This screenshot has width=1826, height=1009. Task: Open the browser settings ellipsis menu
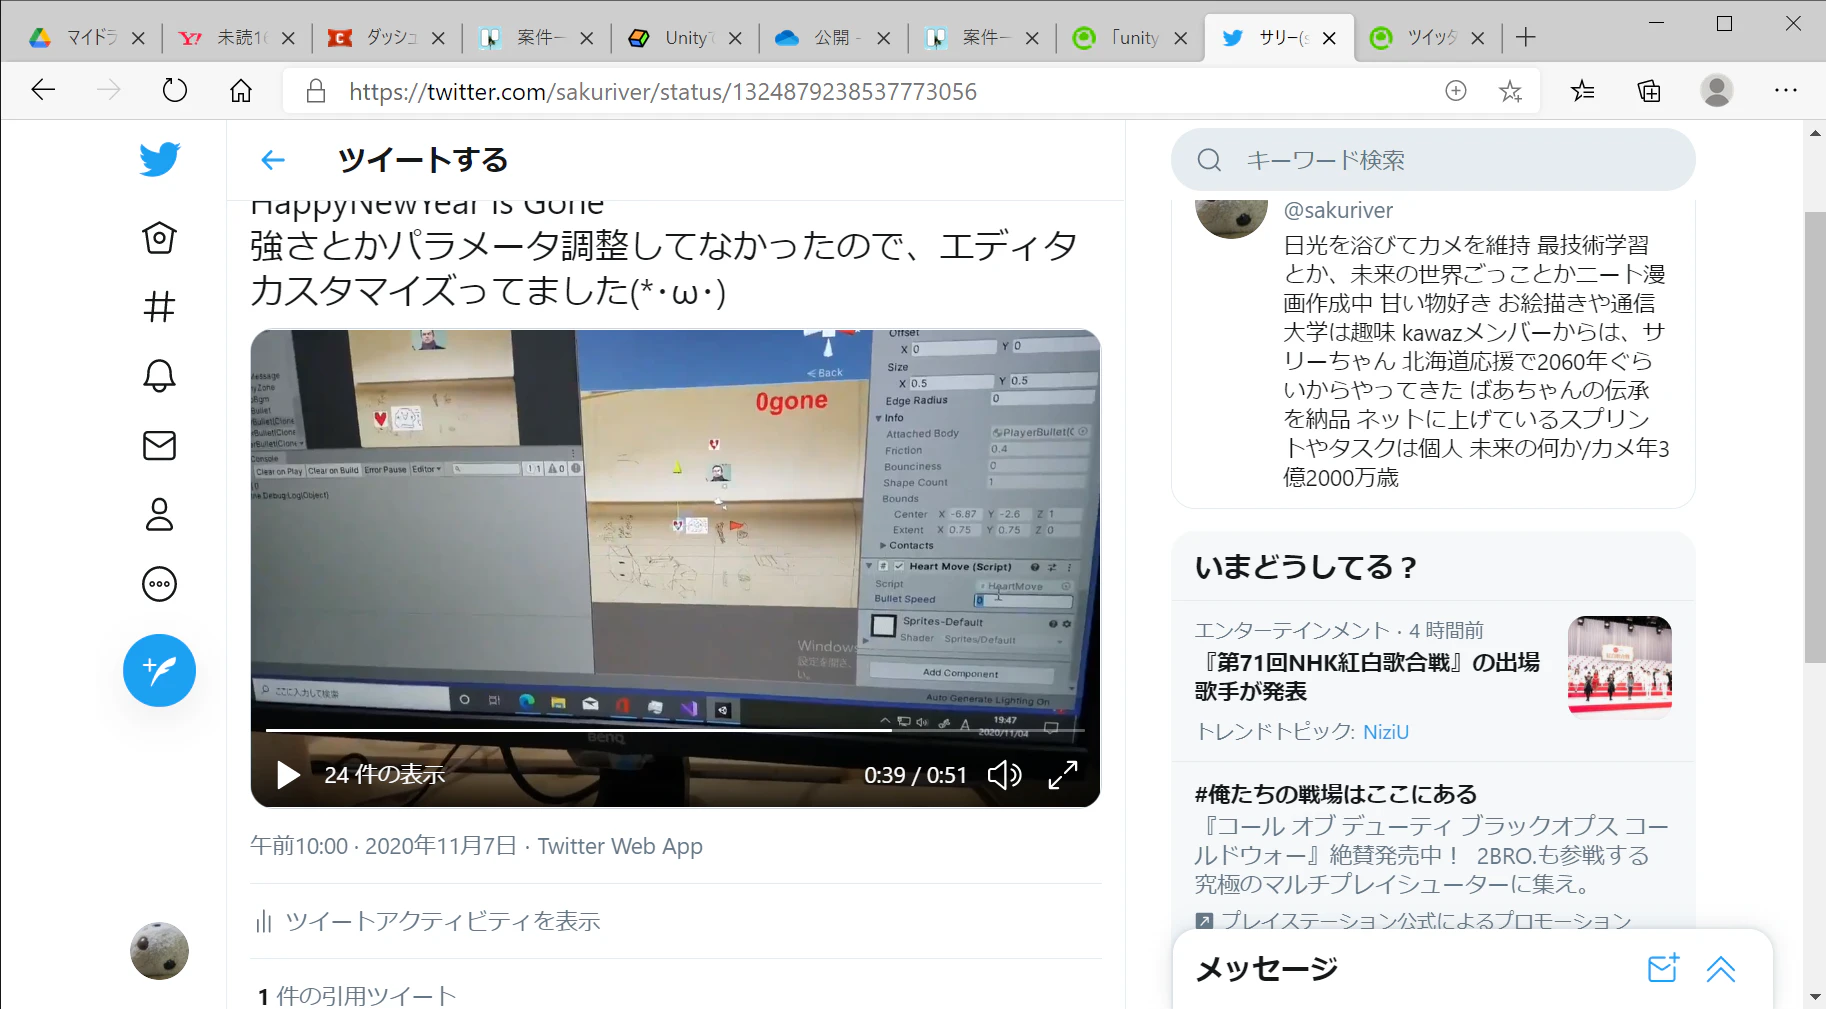[x=1786, y=91]
